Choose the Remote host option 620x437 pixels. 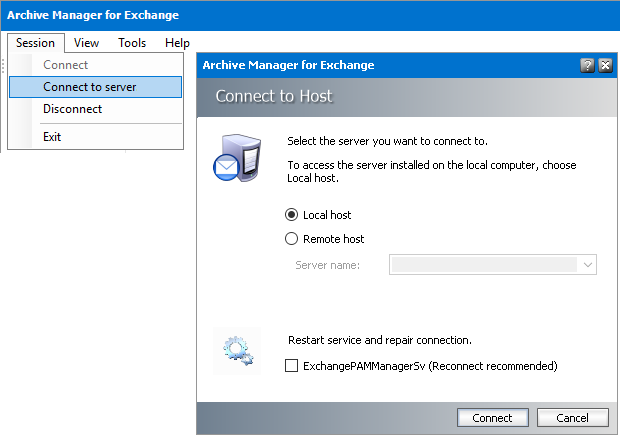[292, 239]
